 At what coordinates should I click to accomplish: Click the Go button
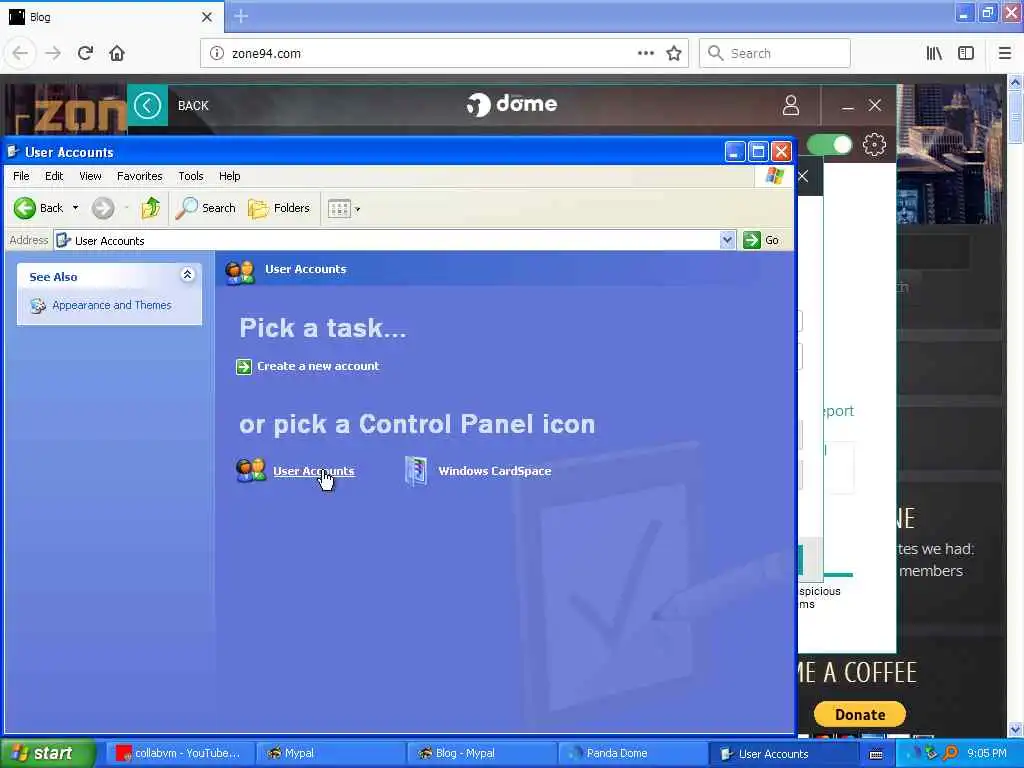[x=761, y=240]
